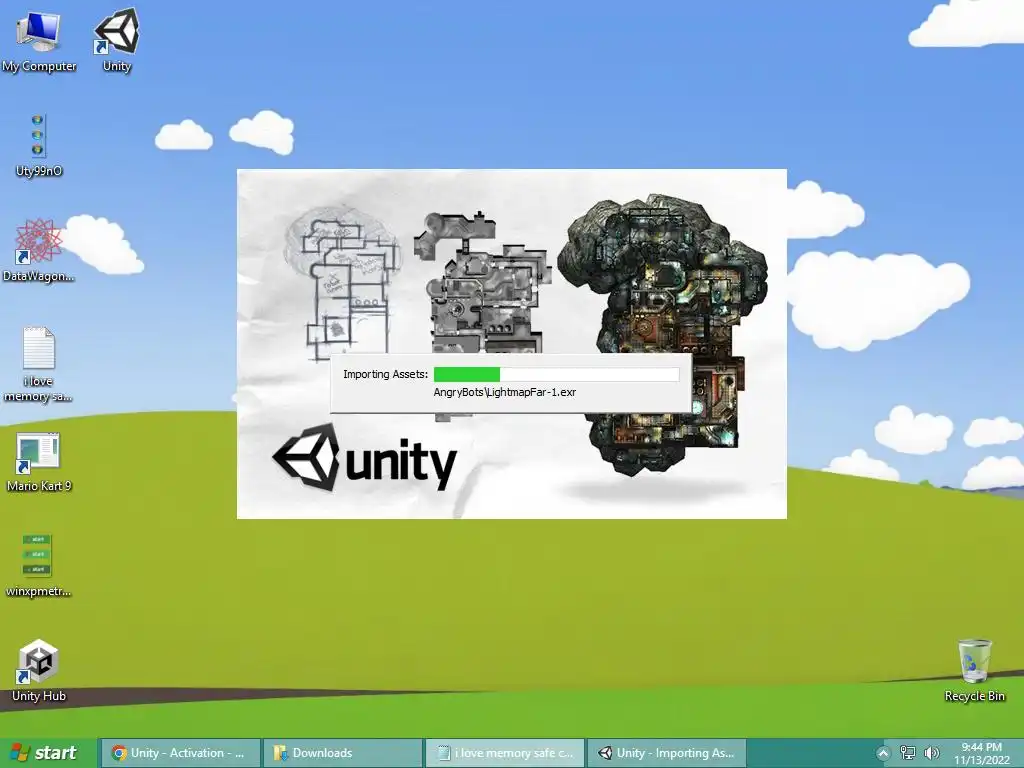Switch to Downloads folder taskbar item

pyautogui.click(x=342, y=753)
